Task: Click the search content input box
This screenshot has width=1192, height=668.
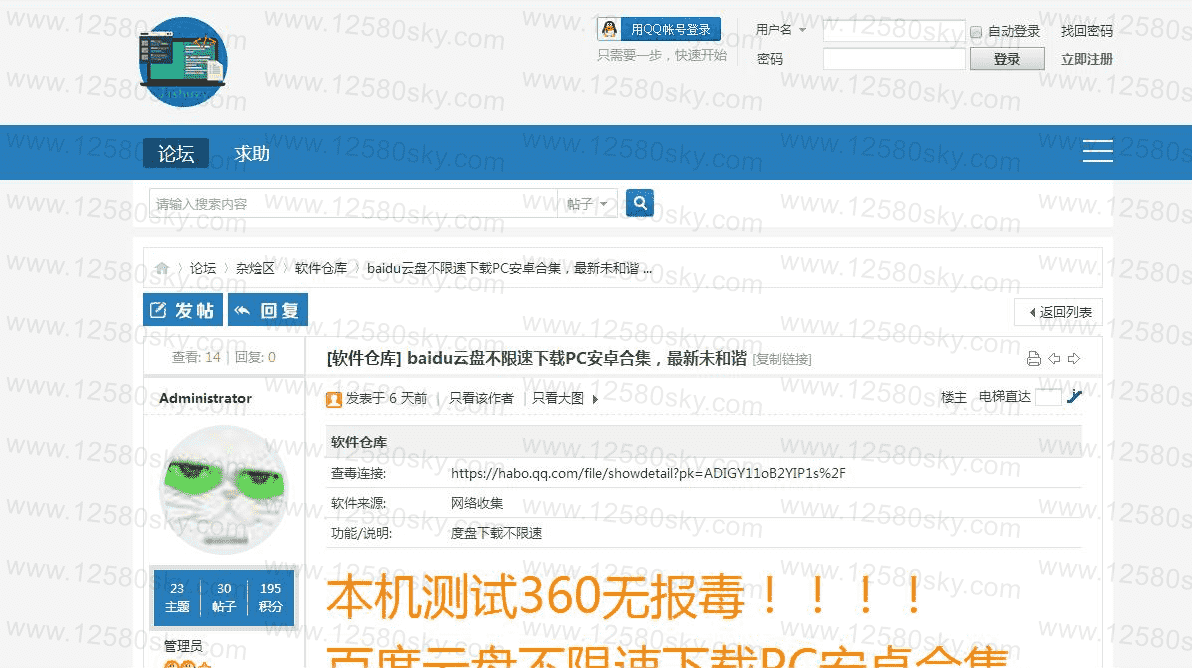Action: click(x=353, y=204)
